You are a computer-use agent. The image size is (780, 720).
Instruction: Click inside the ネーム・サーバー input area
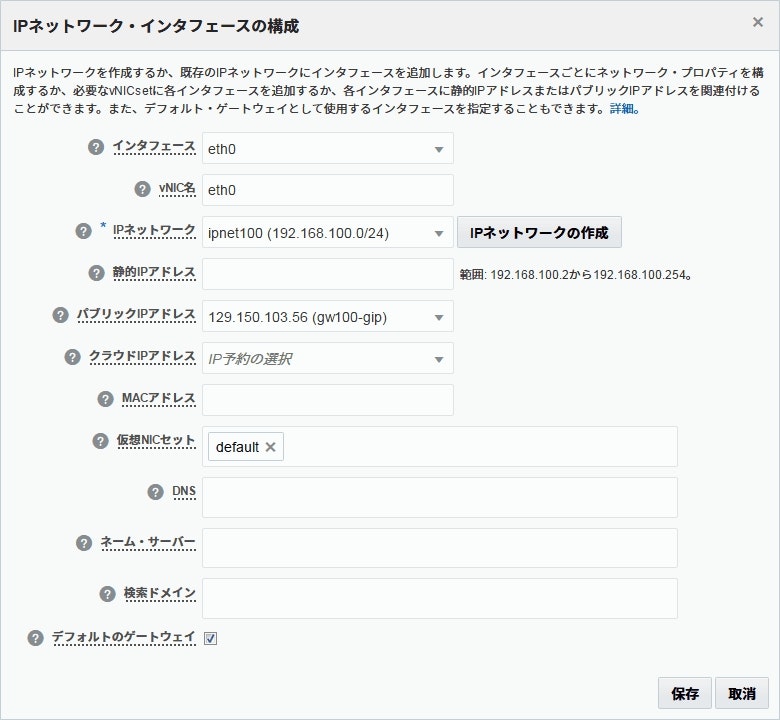pos(440,548)
